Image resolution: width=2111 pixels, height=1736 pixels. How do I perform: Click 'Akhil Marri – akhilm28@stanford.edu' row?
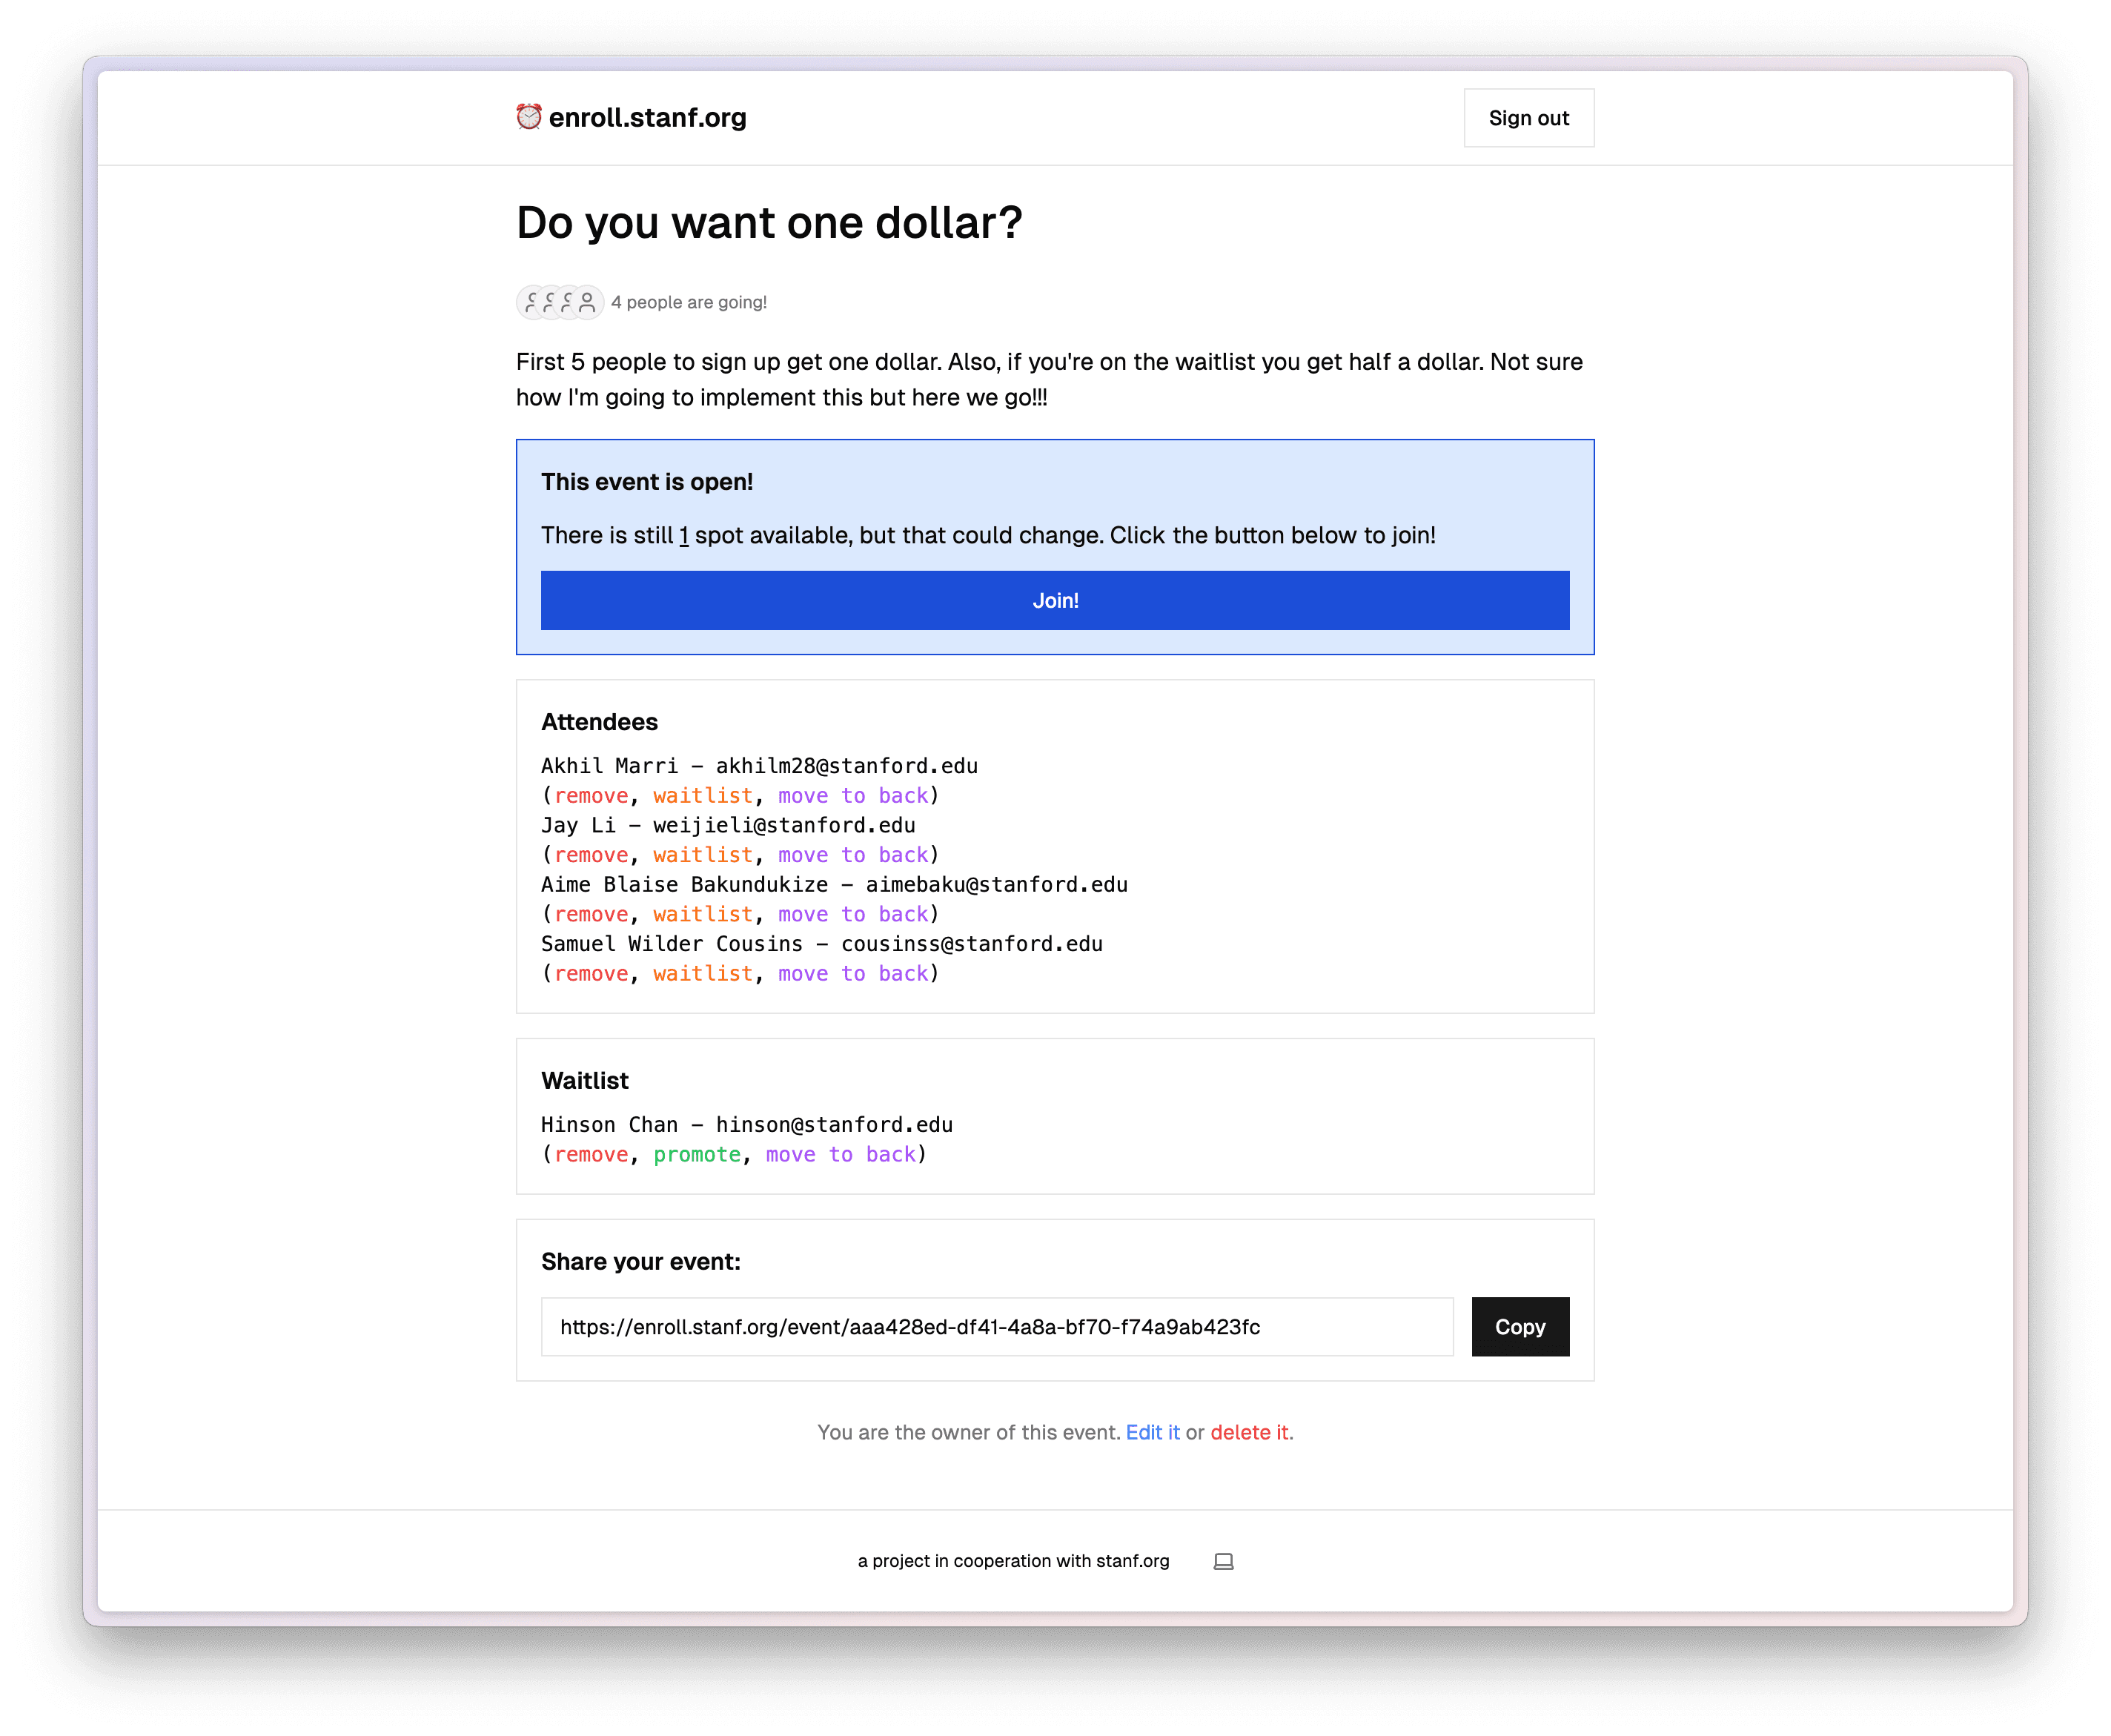[759, 766]
